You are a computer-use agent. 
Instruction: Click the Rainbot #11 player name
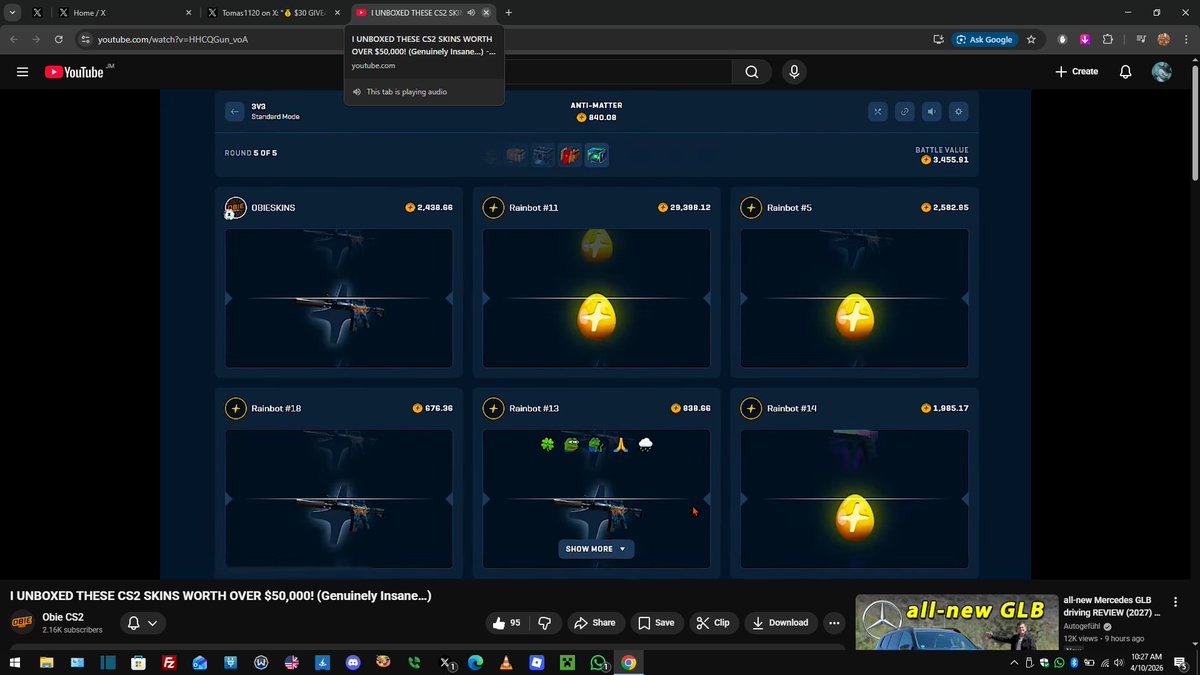534,208
